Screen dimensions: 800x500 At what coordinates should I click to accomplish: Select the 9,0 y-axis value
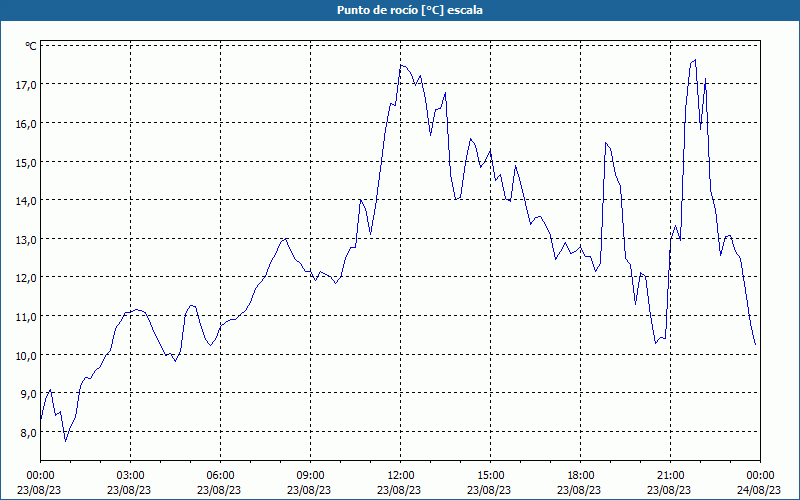(x=28, y=393)
